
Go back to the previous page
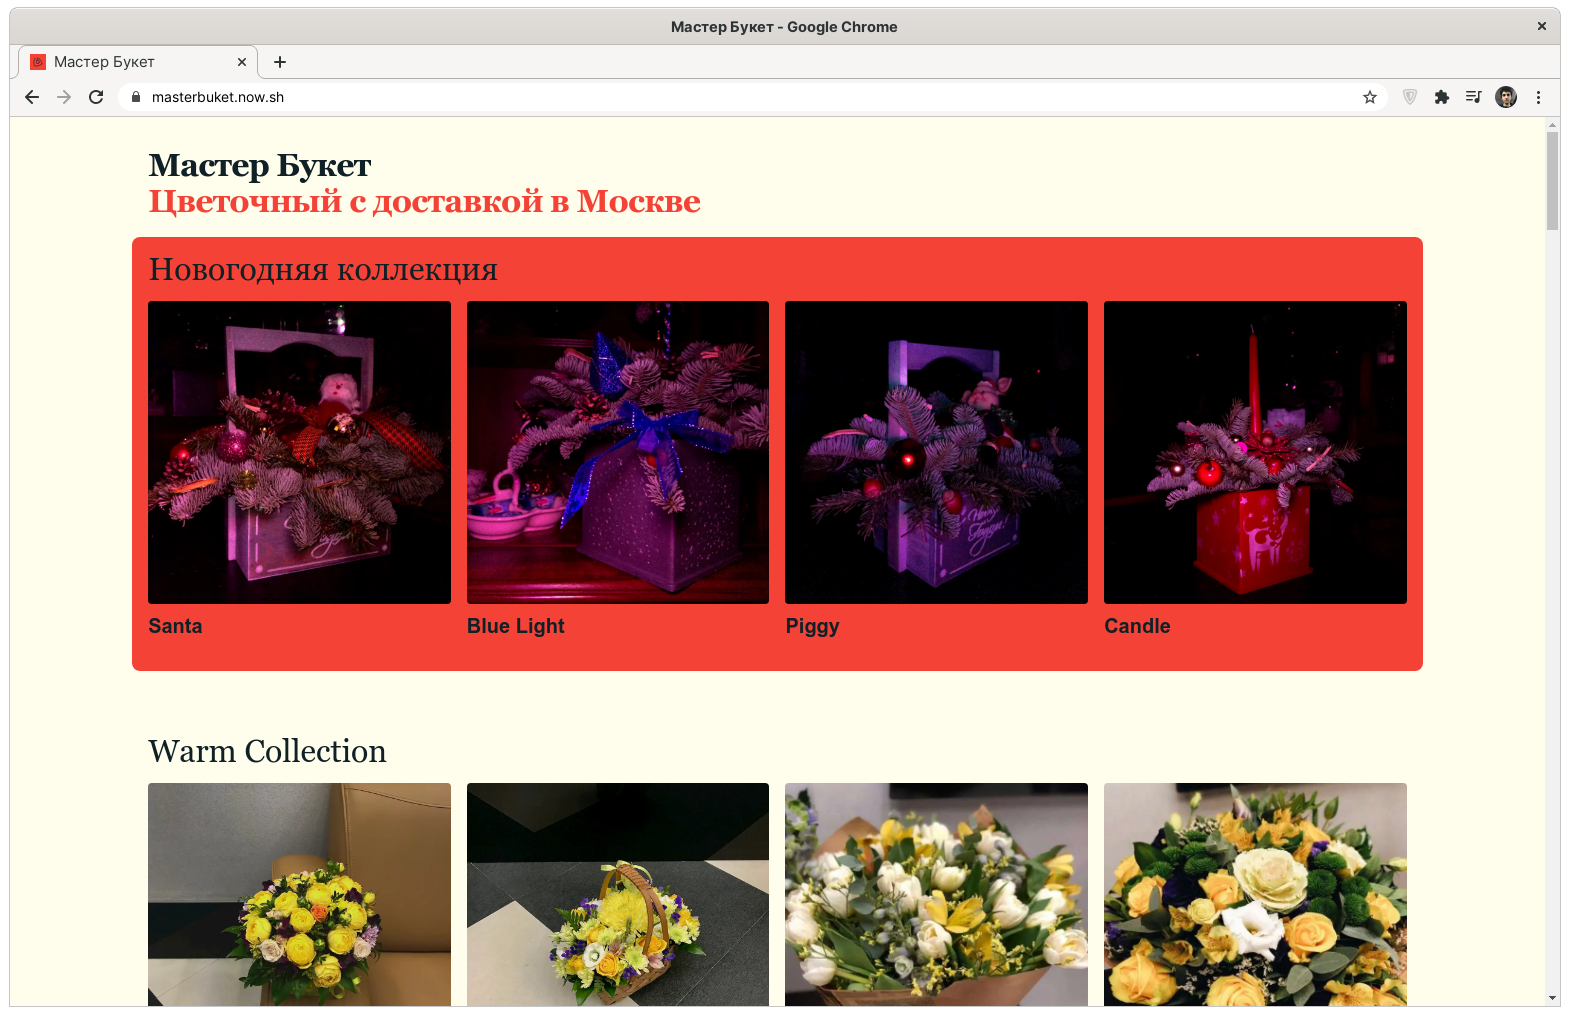pyautogui.click(x=32, y=97)
